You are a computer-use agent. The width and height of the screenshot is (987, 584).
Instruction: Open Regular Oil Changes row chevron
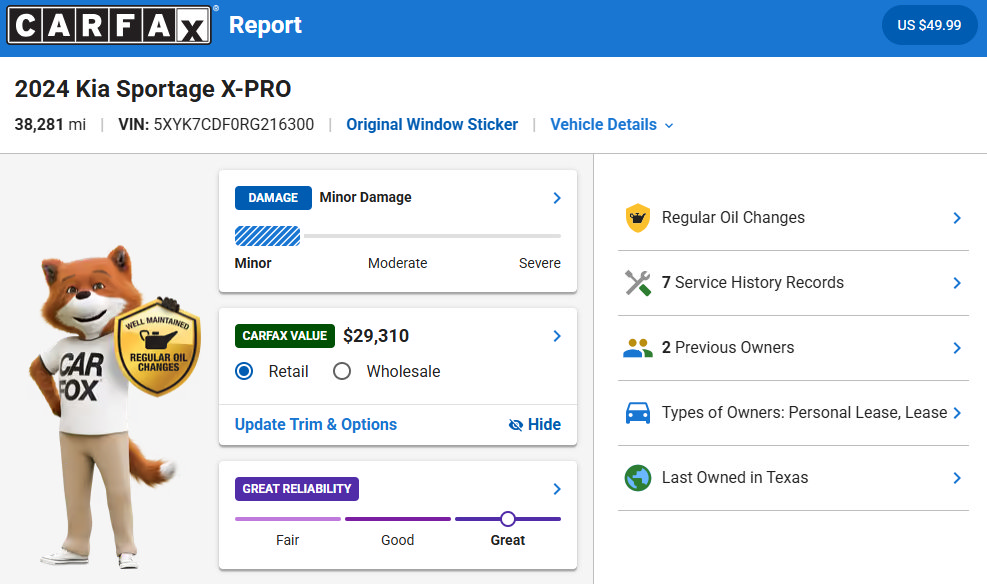(957, 218)
